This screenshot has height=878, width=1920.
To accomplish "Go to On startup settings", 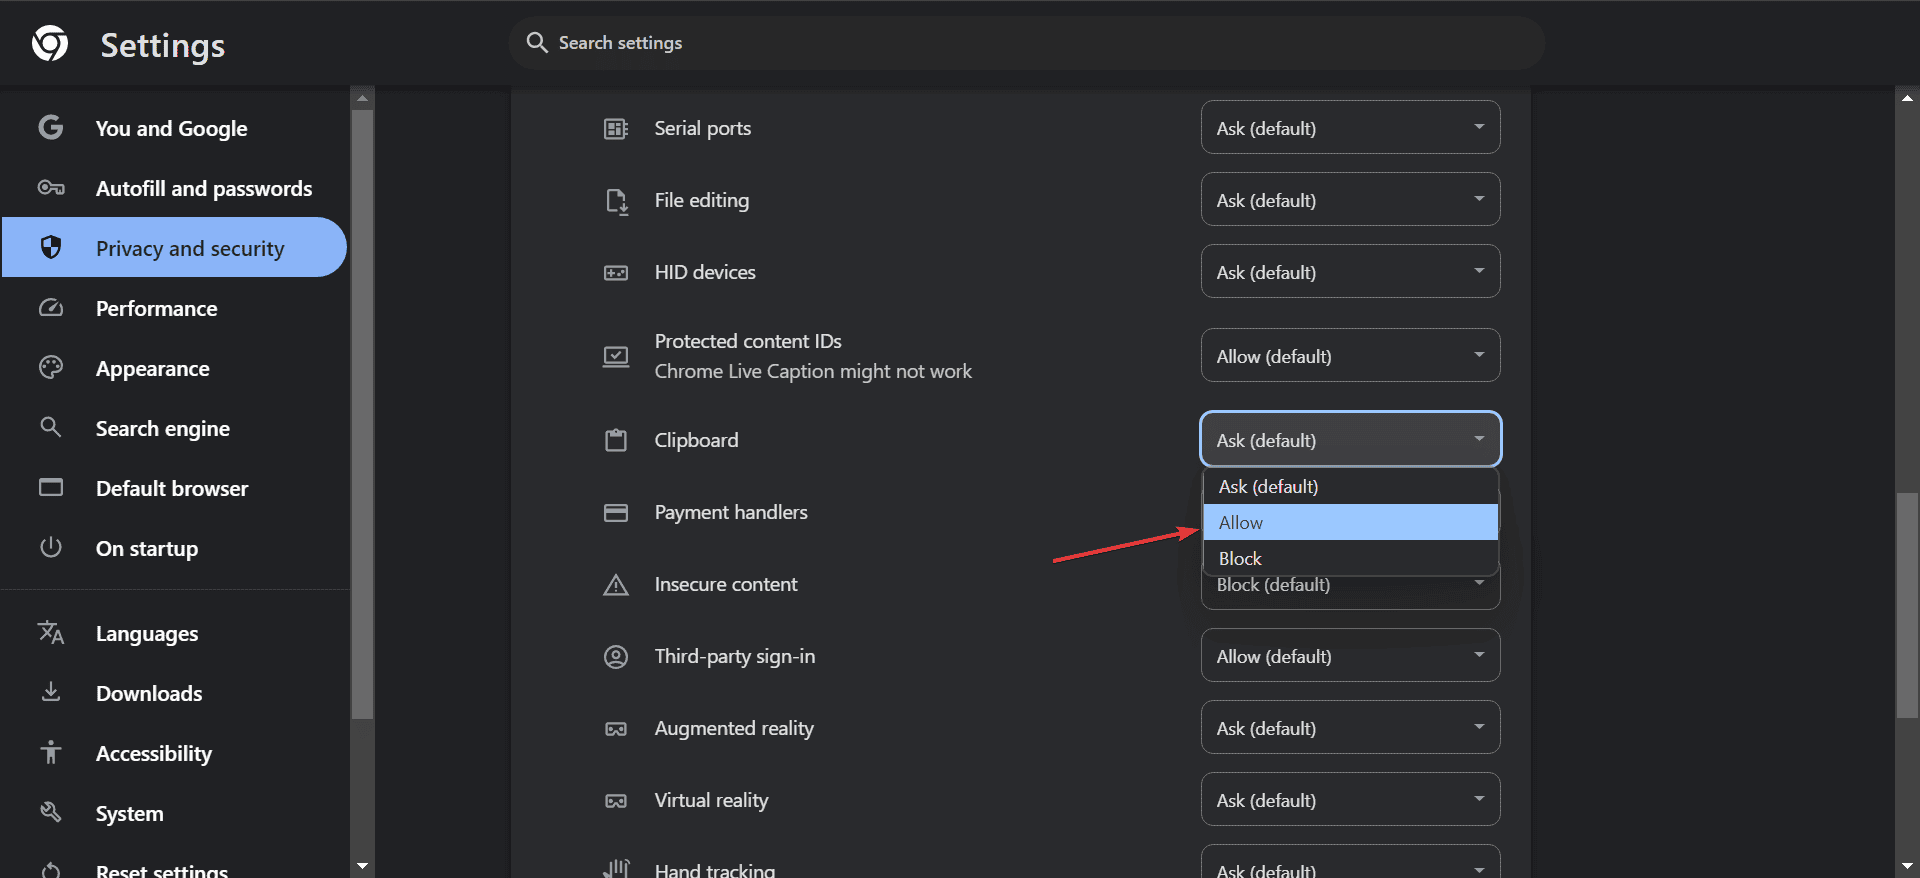I will tap(174, 548).
